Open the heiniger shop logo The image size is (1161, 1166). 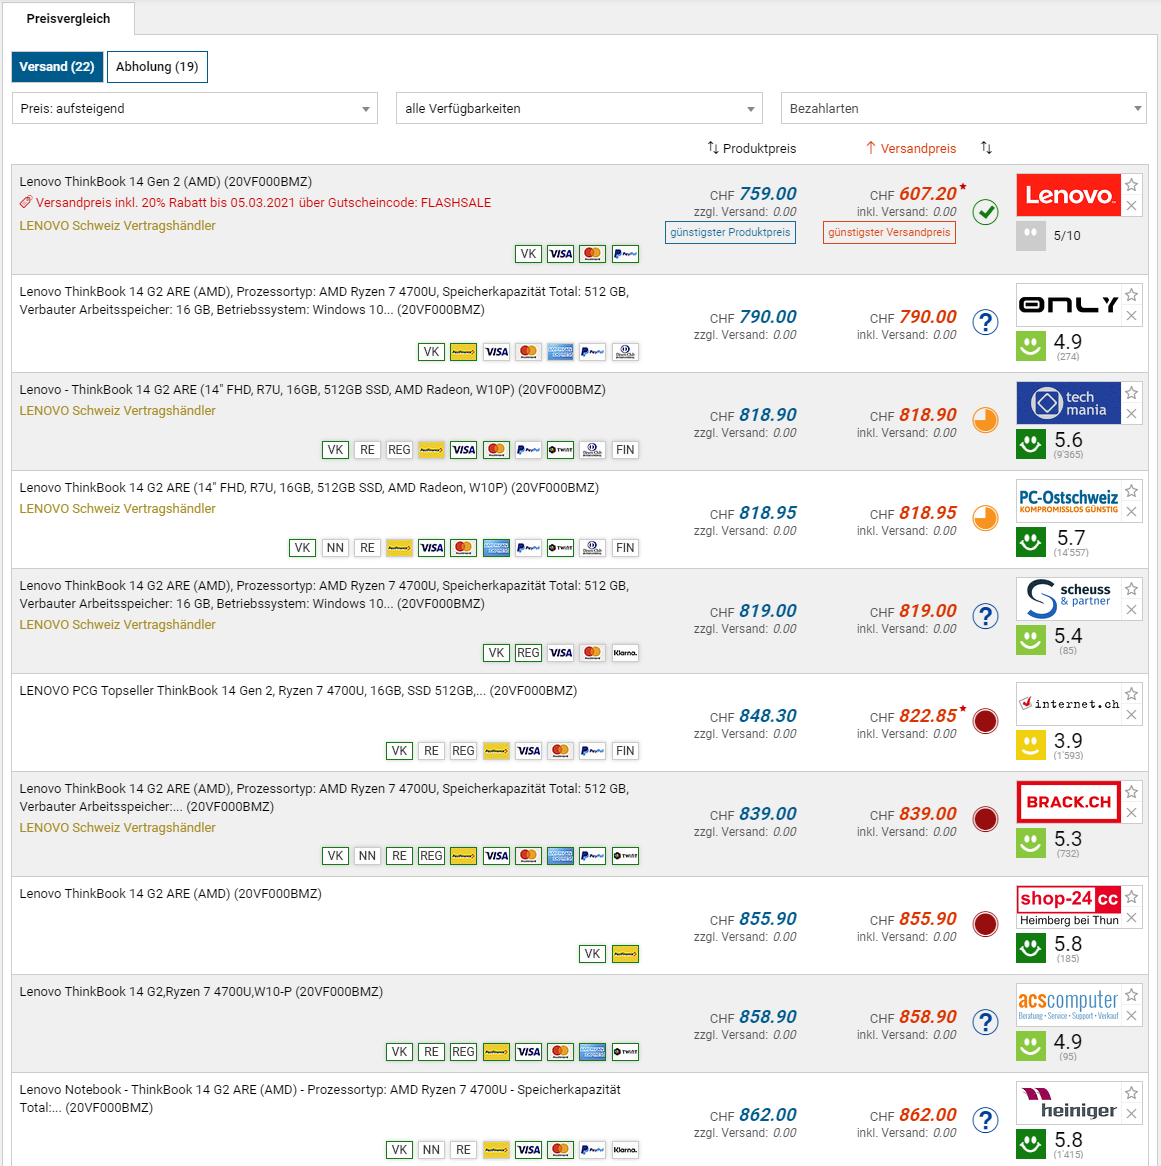pyautogui.click(x=1068, y=1104)
